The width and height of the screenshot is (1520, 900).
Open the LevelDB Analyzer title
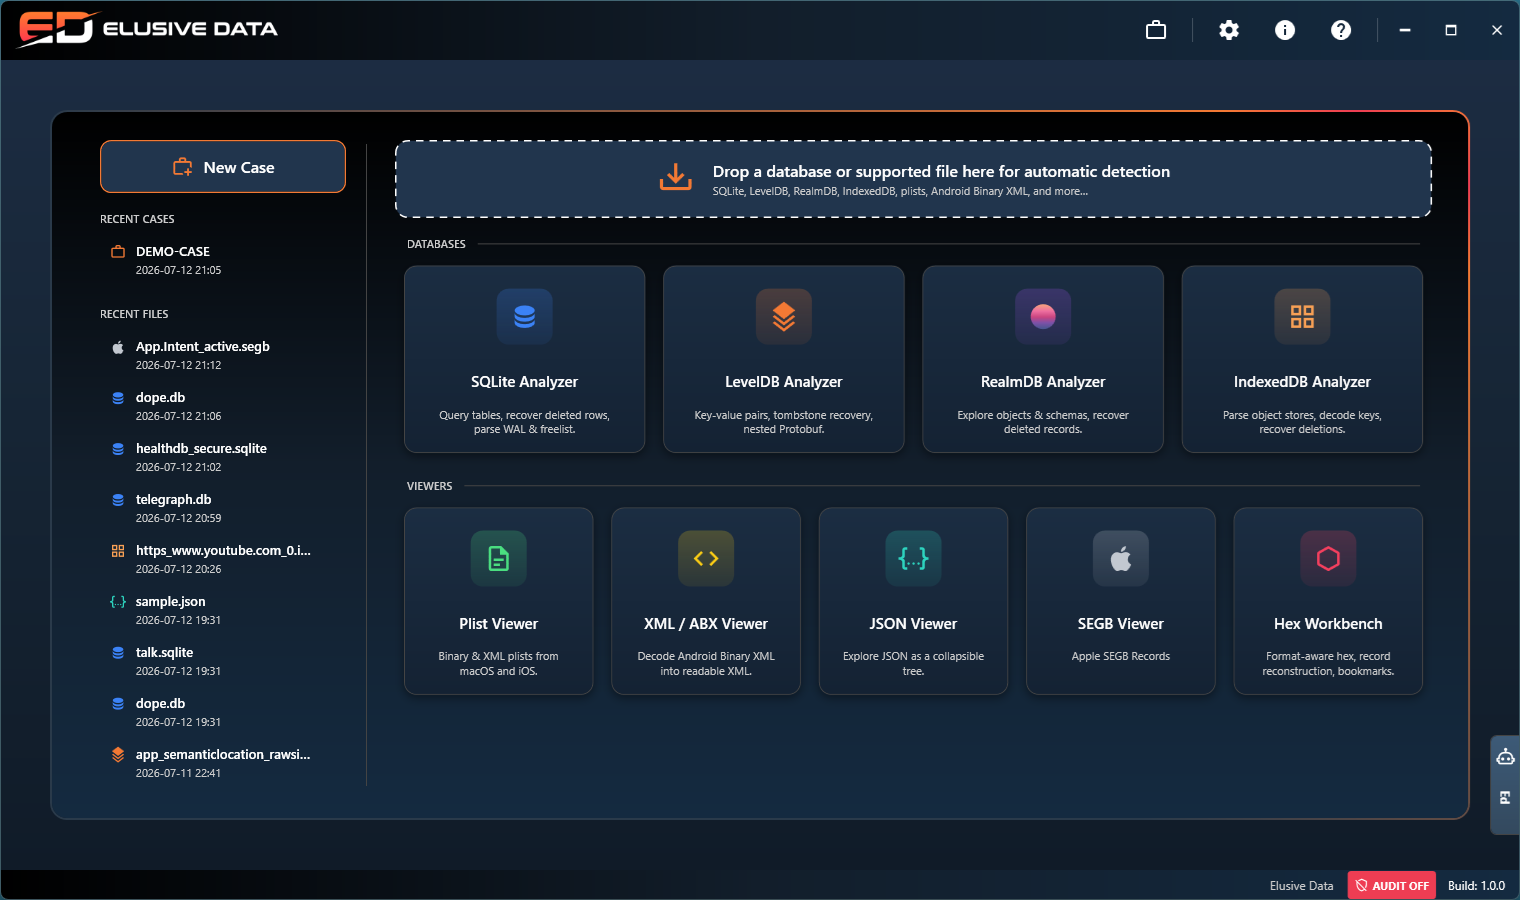(784, 382)
